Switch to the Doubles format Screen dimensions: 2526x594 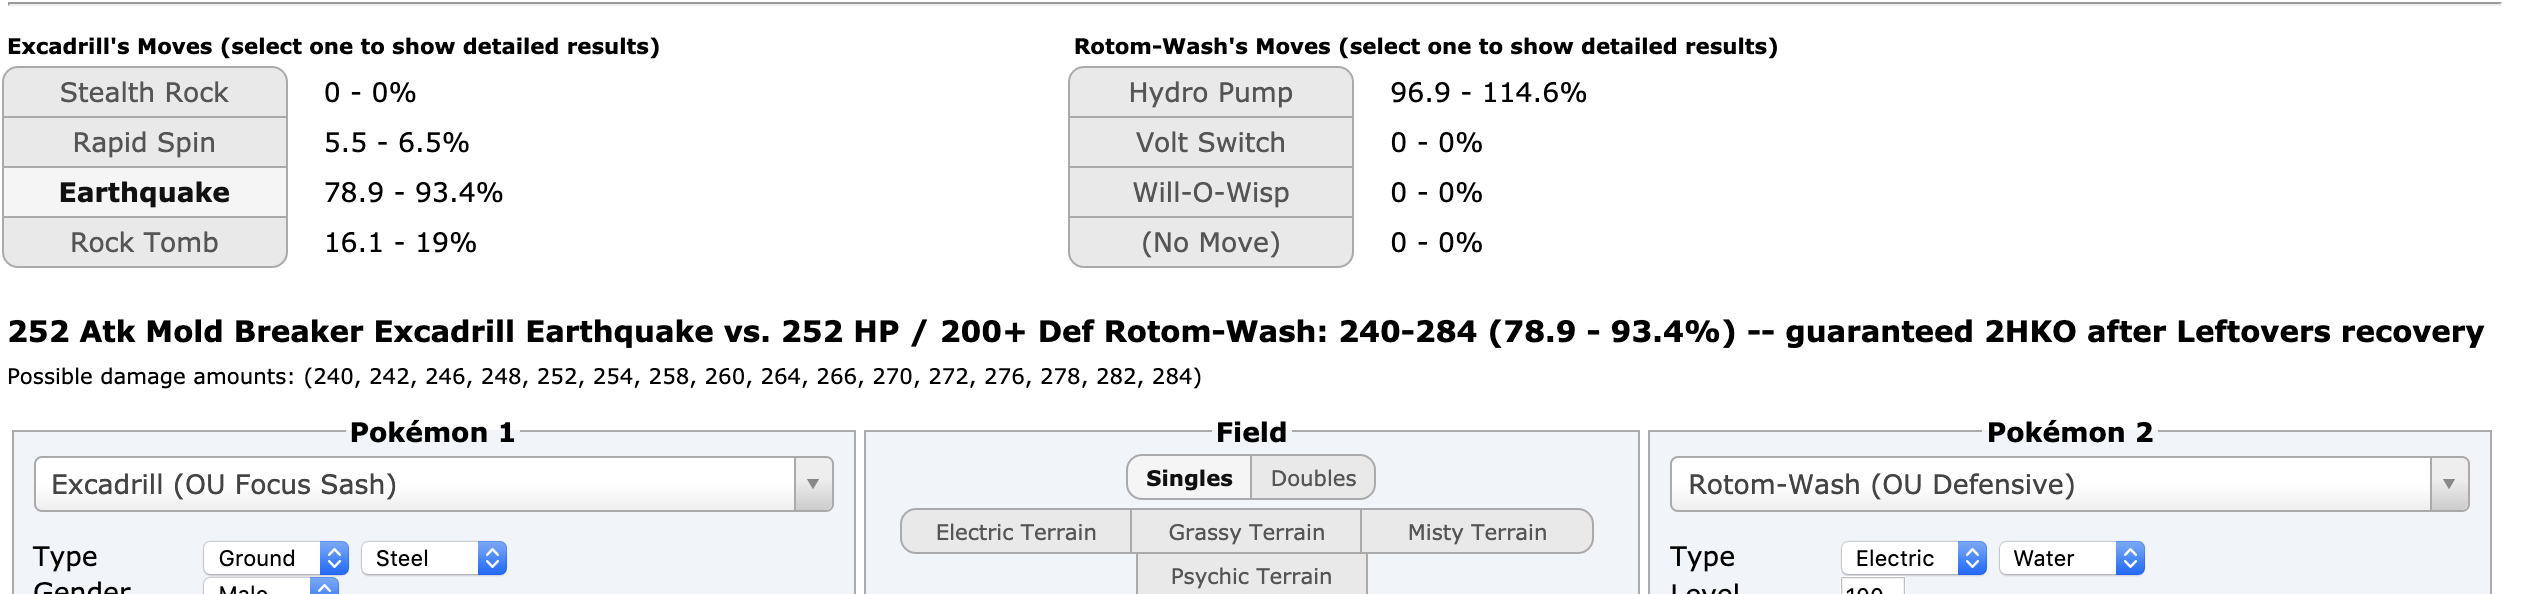point(1313,478)
